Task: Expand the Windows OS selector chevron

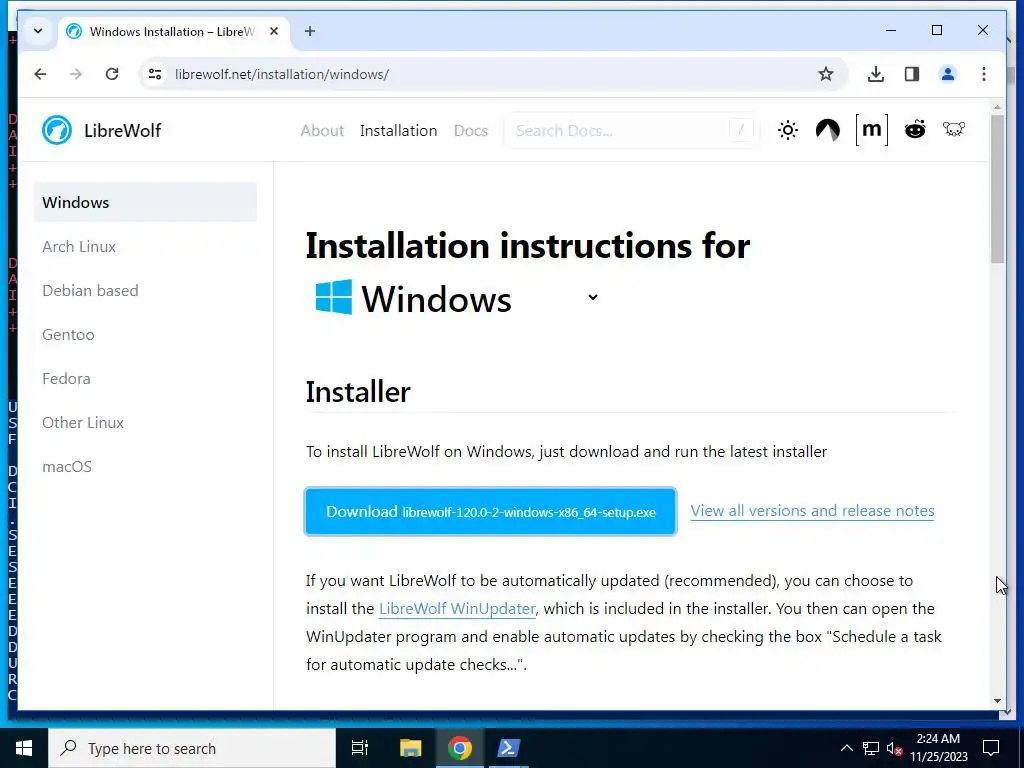Action: 592,297
